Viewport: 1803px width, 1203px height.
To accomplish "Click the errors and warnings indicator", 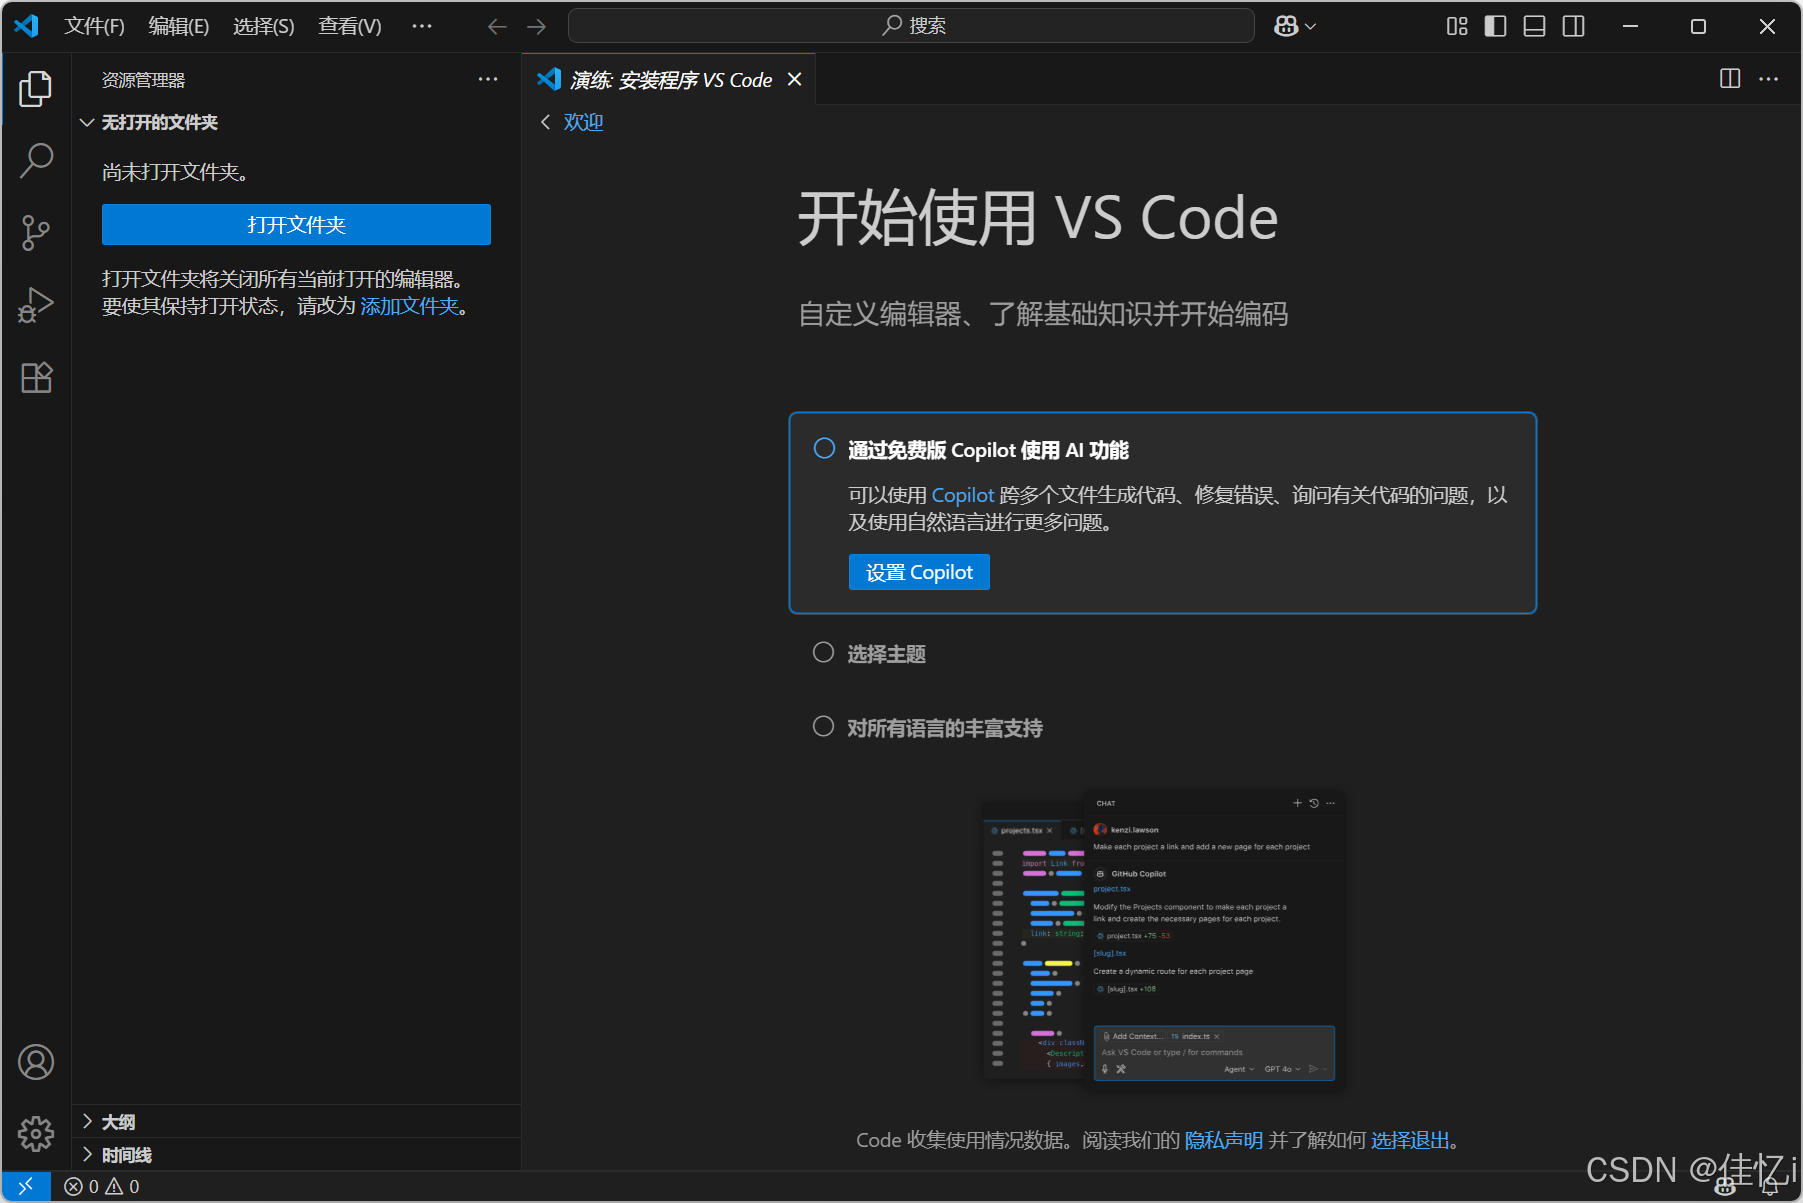I will 100,1186.
